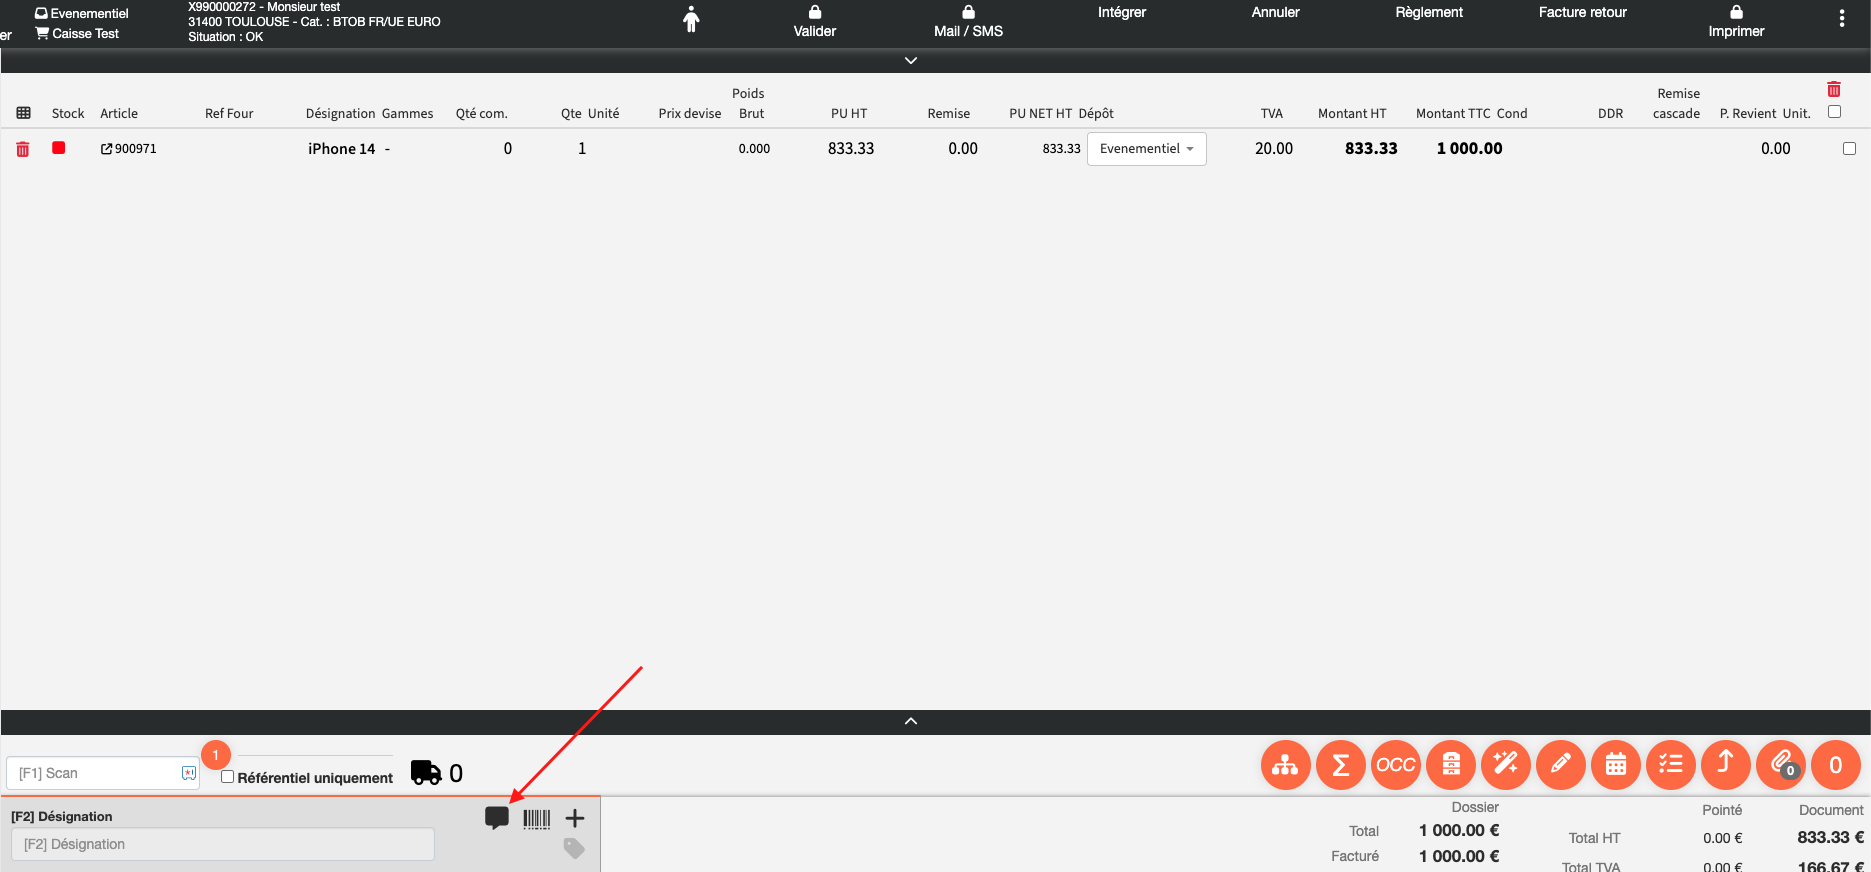Click the hierarchy tree orange button

coord(1285,765)
